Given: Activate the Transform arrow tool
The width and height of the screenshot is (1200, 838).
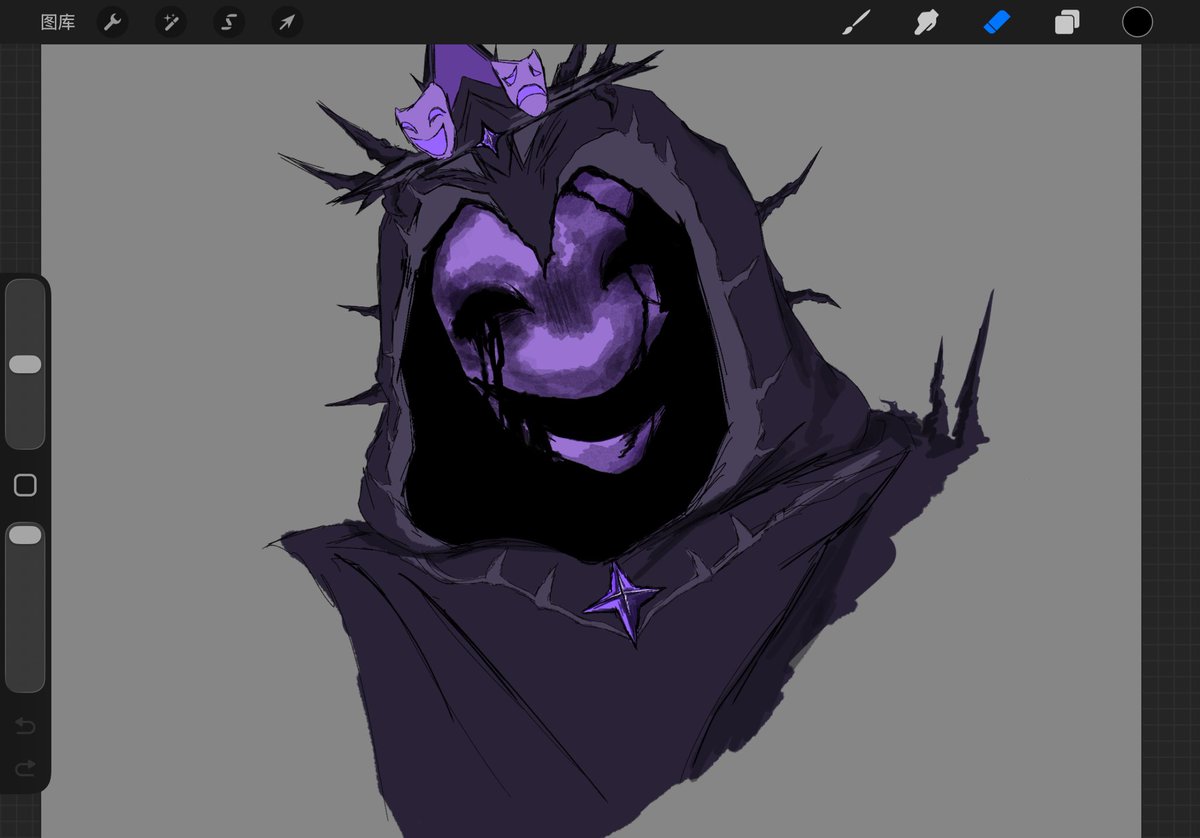Looking at the screenshot, I should tap(288, 22).
